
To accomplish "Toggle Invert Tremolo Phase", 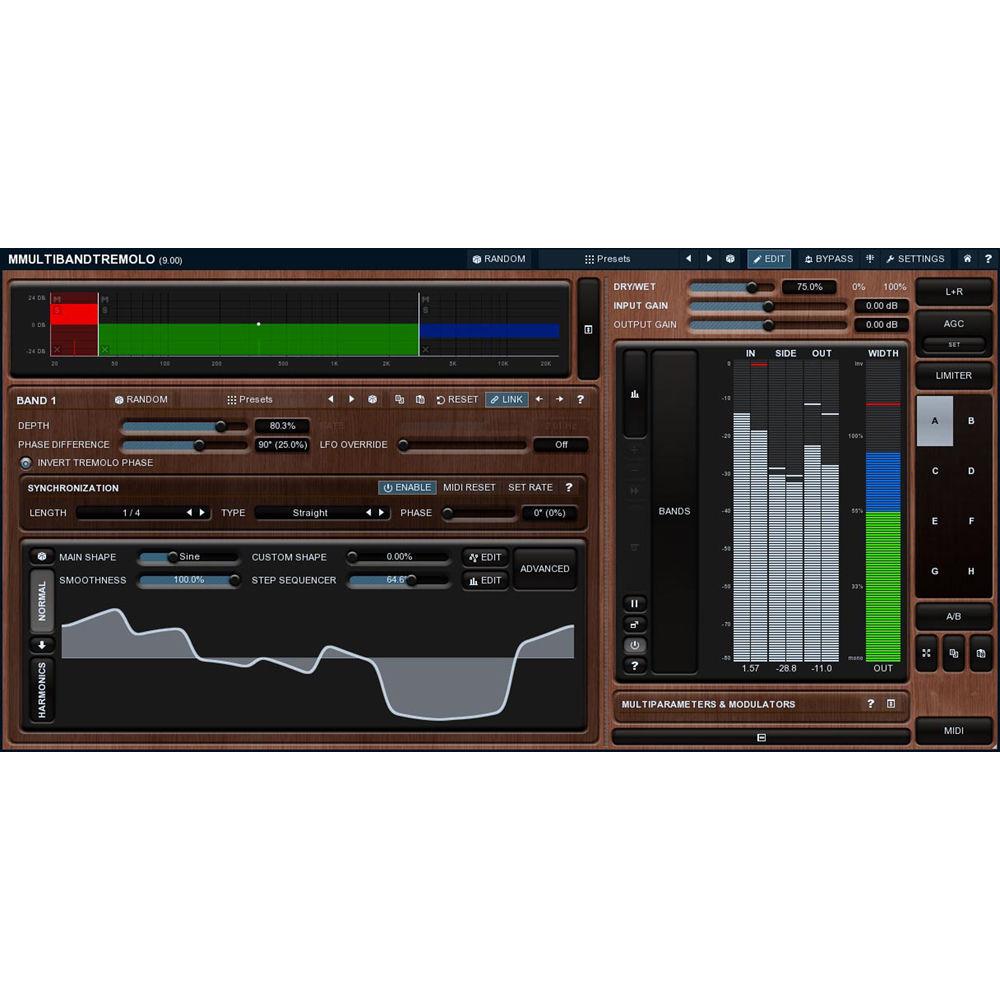I will tap(26, 462).
